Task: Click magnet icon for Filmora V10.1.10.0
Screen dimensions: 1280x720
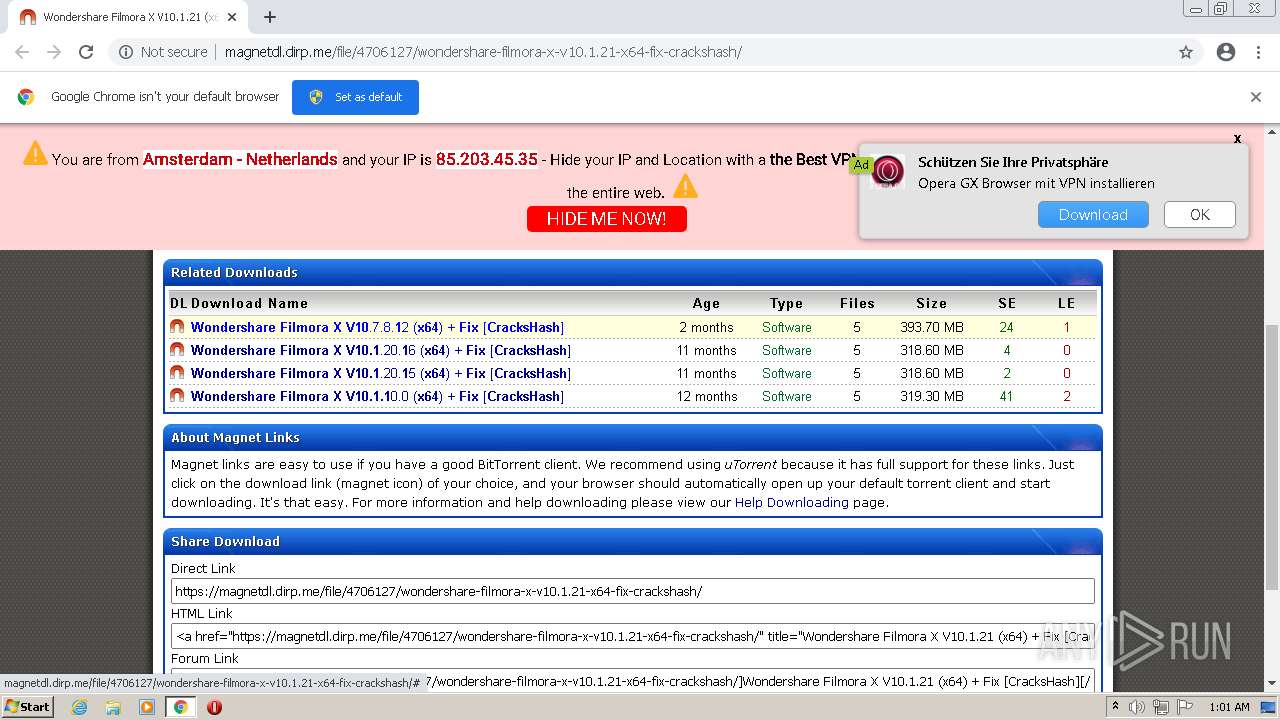Action: tap(177, 396)
